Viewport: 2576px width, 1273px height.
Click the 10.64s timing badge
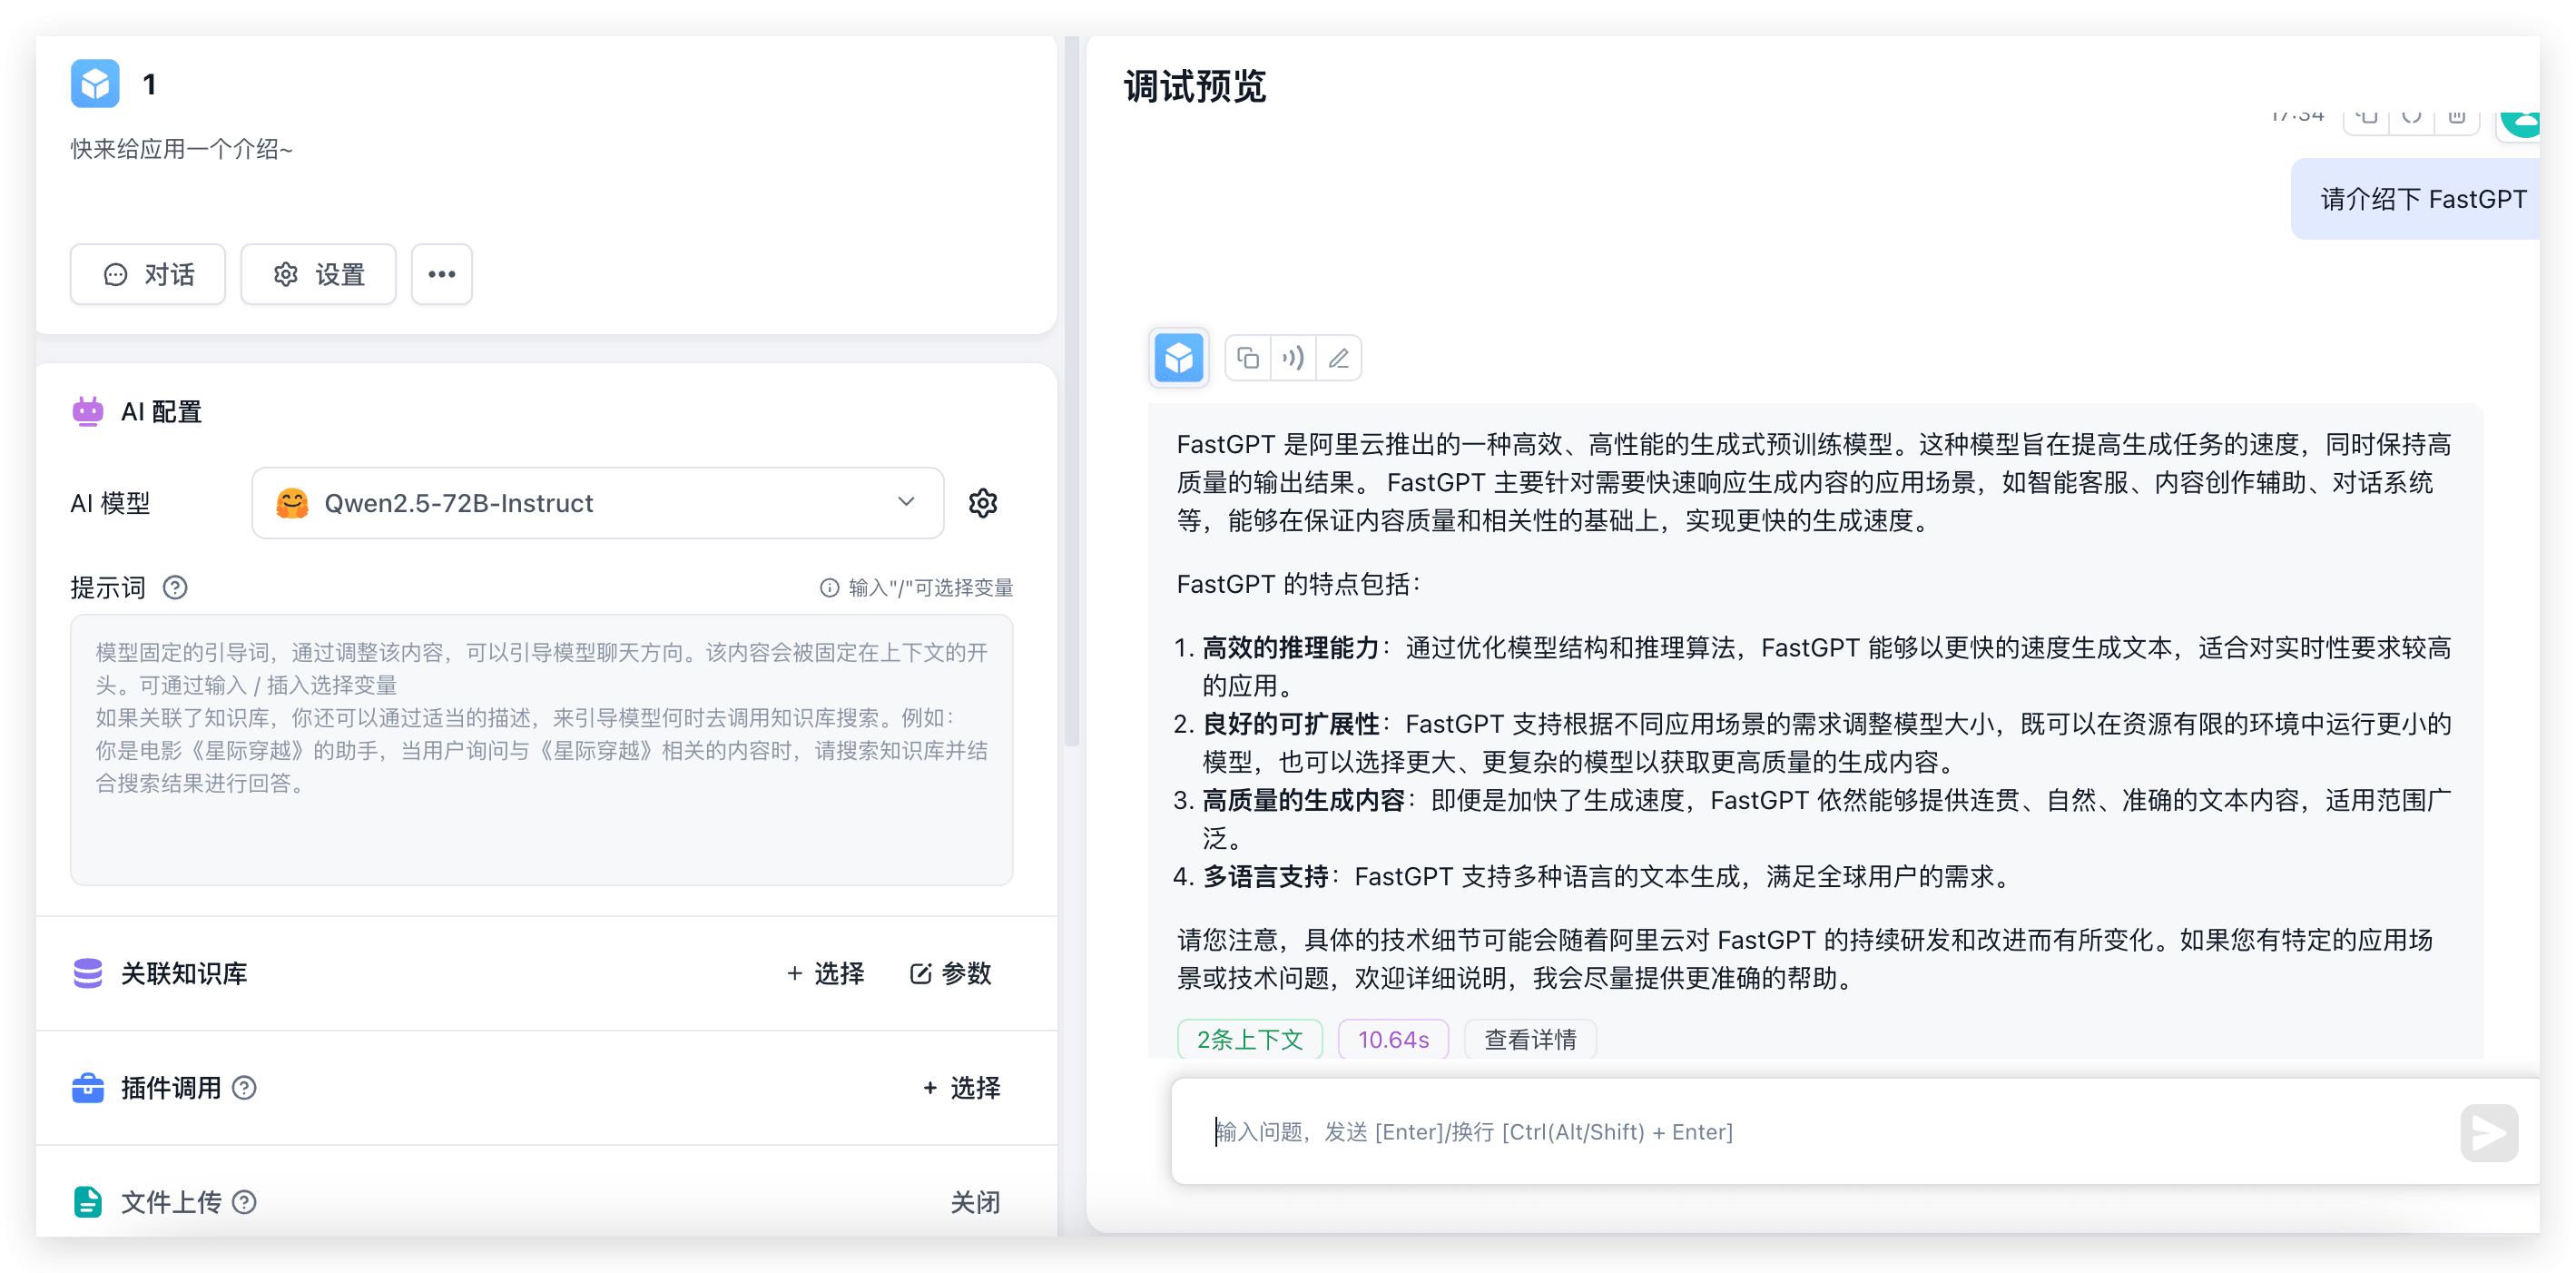(1392, 1039)
